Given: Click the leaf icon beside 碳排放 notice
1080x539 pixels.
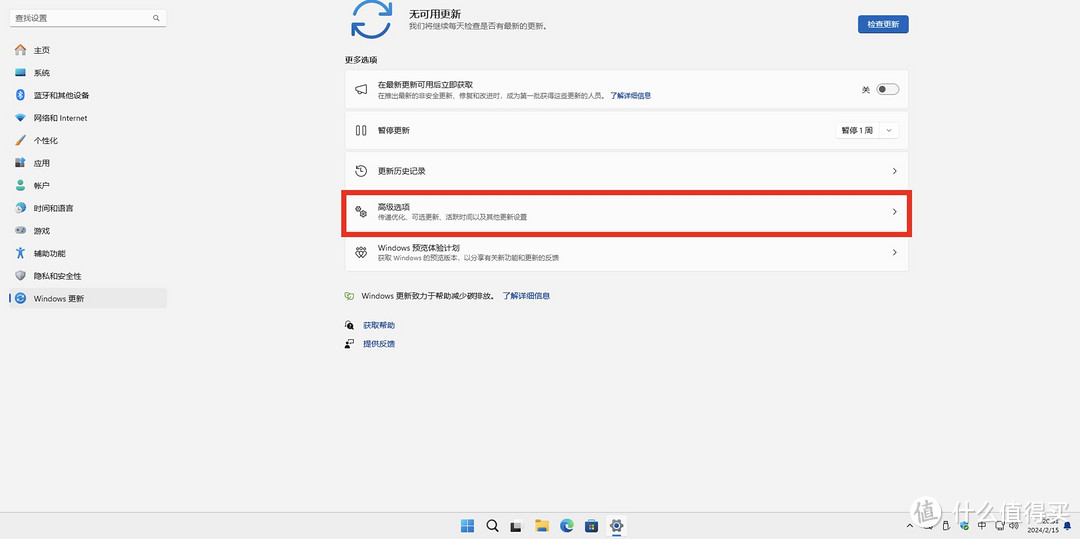Looking at the screenshot, I should (349, 296).
